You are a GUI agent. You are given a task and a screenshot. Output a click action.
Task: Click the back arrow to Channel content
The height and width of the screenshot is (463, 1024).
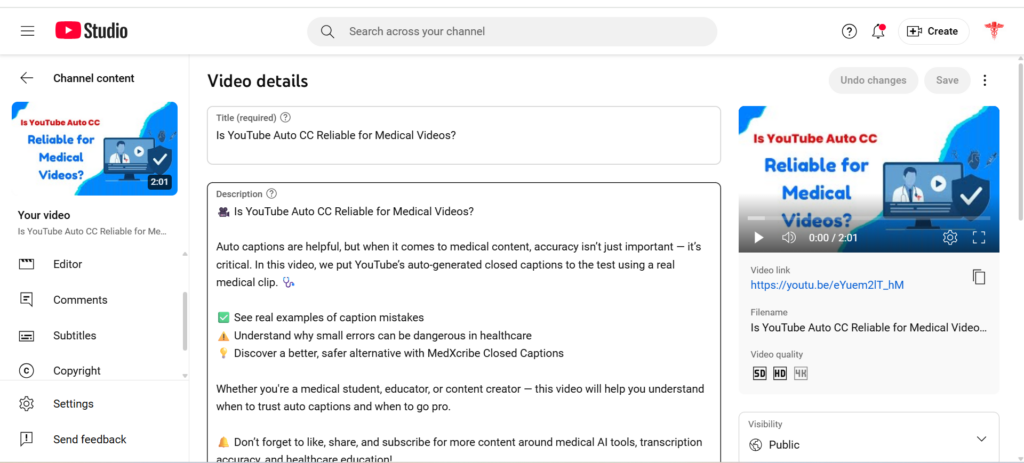pos(26,78)
